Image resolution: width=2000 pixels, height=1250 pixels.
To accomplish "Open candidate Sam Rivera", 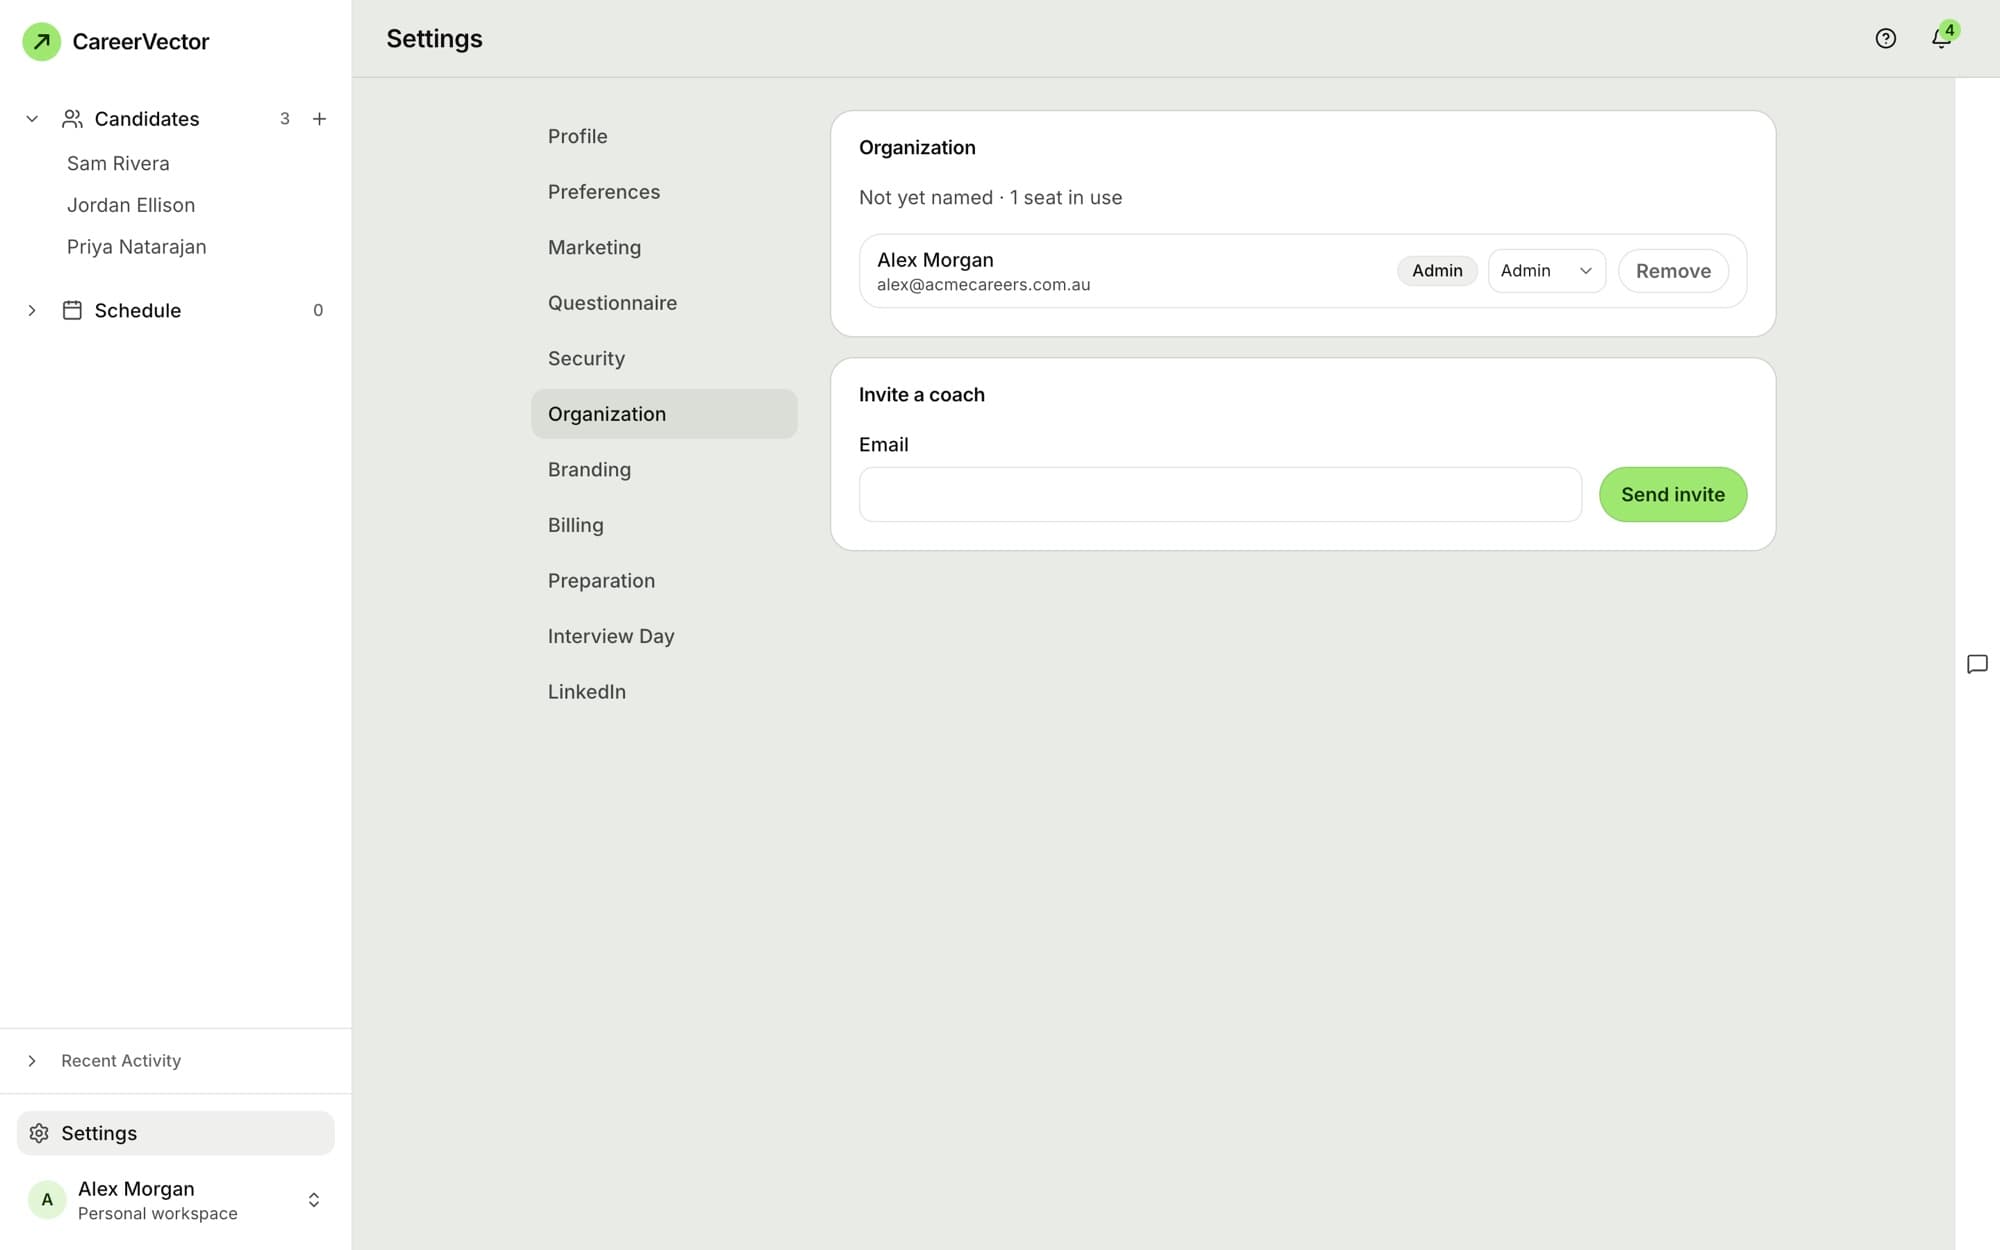I will coord(118,163).
